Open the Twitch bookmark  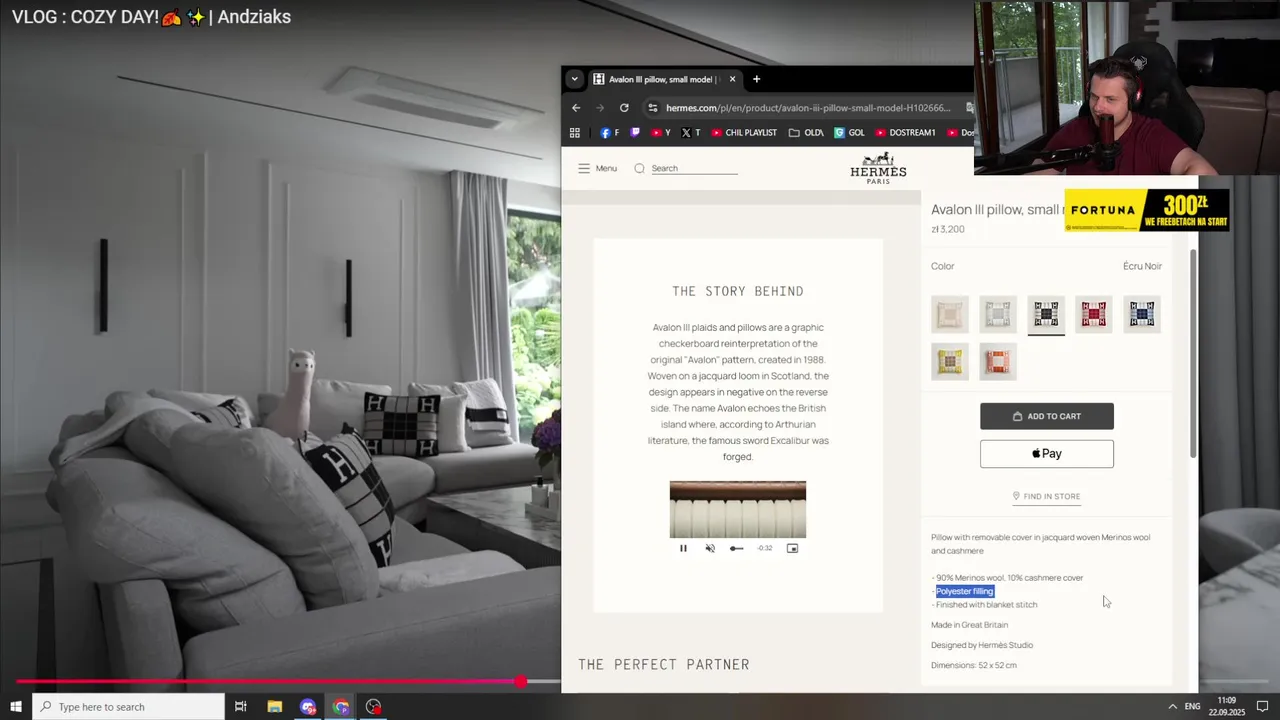pos(635,132)
